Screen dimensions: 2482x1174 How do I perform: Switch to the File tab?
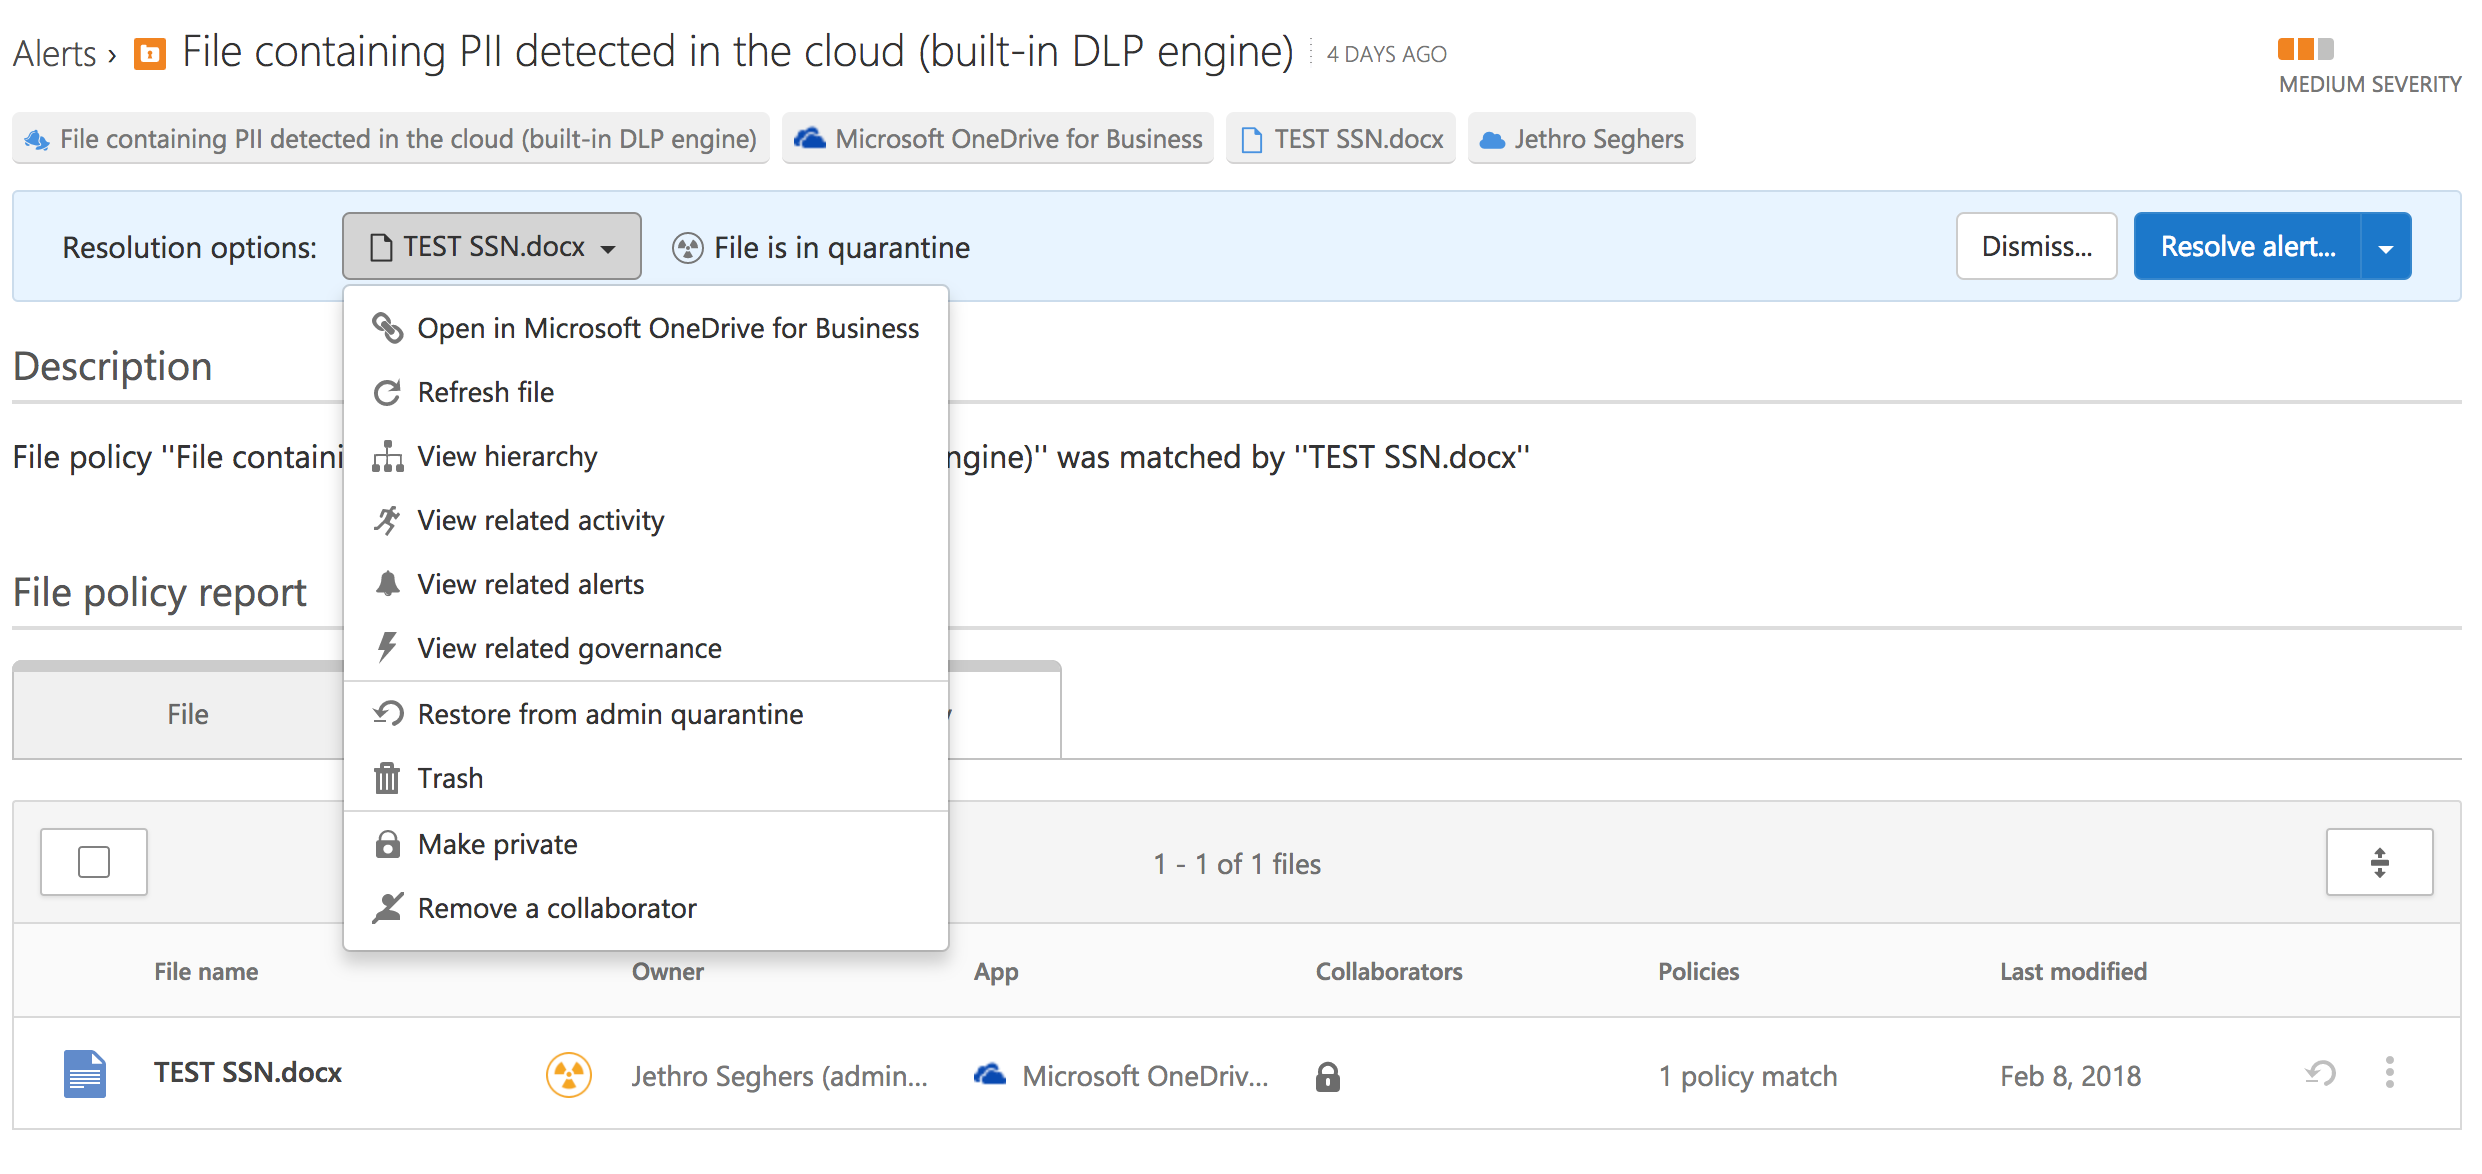click(x=188, y=714)
